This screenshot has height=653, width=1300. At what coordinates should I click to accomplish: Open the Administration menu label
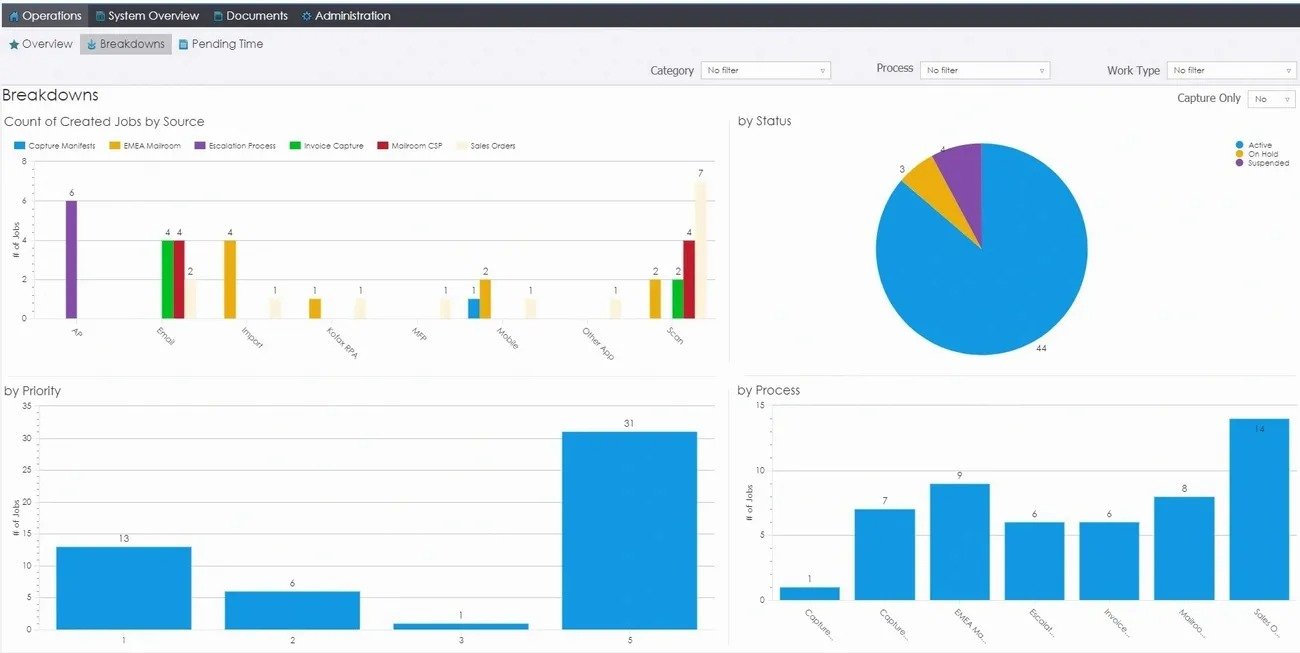[x=352, y=16]
